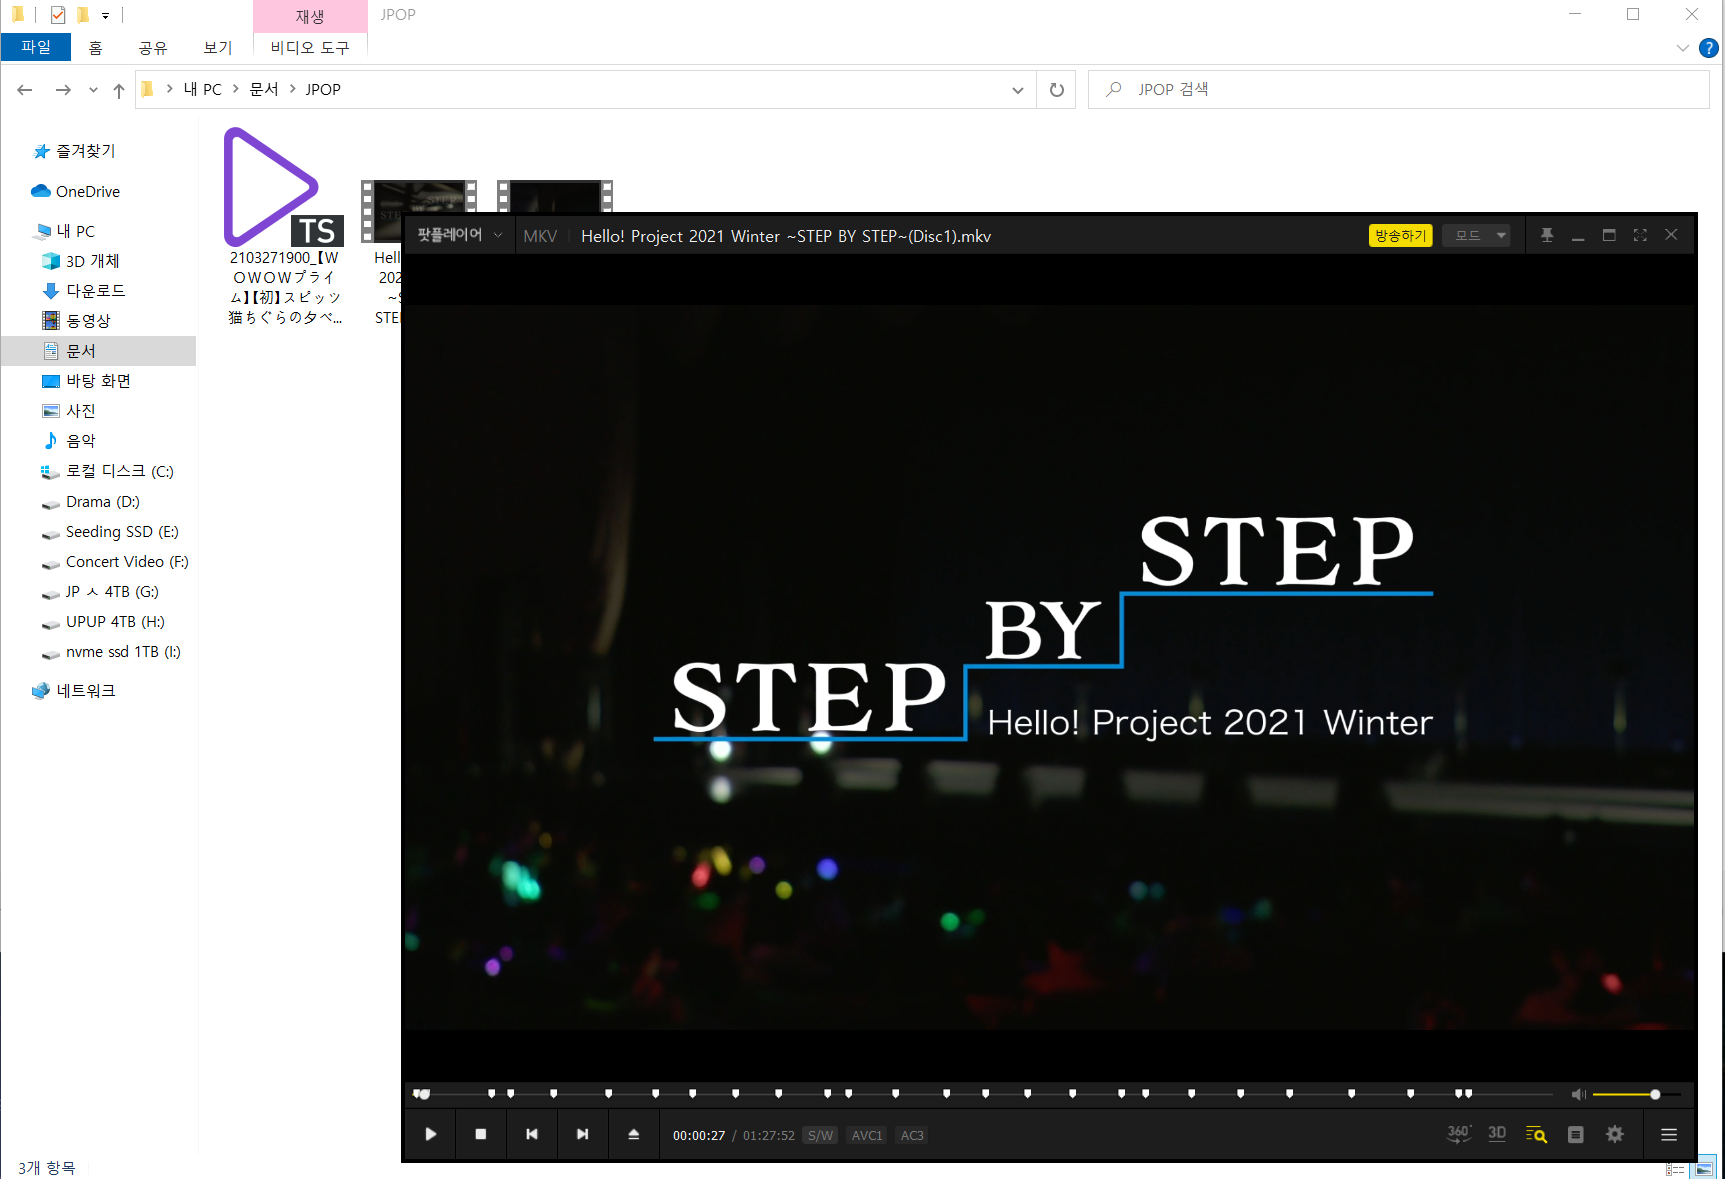Image resolution: width=1725 pixels, height=1179 pixels.
Task: Click the elapsed time 00:00:27
Action: coord(699,1135)
